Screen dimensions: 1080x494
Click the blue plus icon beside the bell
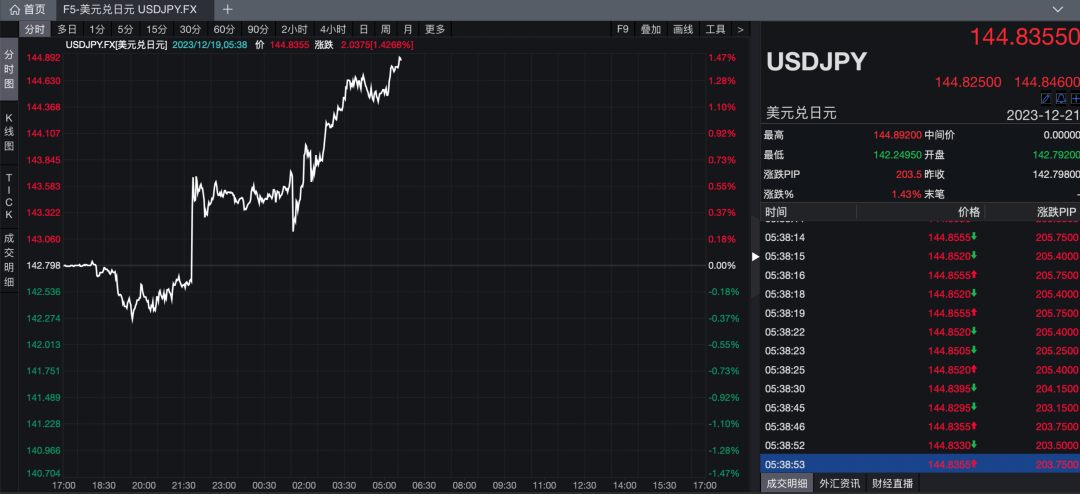[1074, 98]
